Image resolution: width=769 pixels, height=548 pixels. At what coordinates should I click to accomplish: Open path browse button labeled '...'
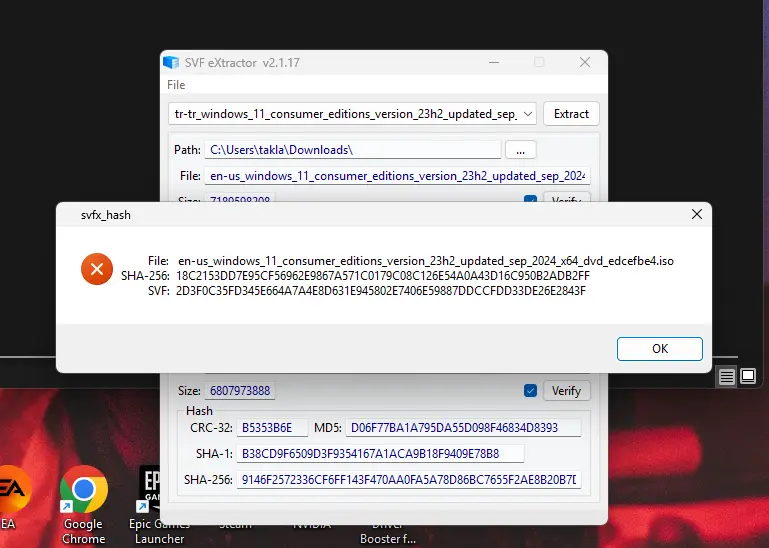pos(520,150)
